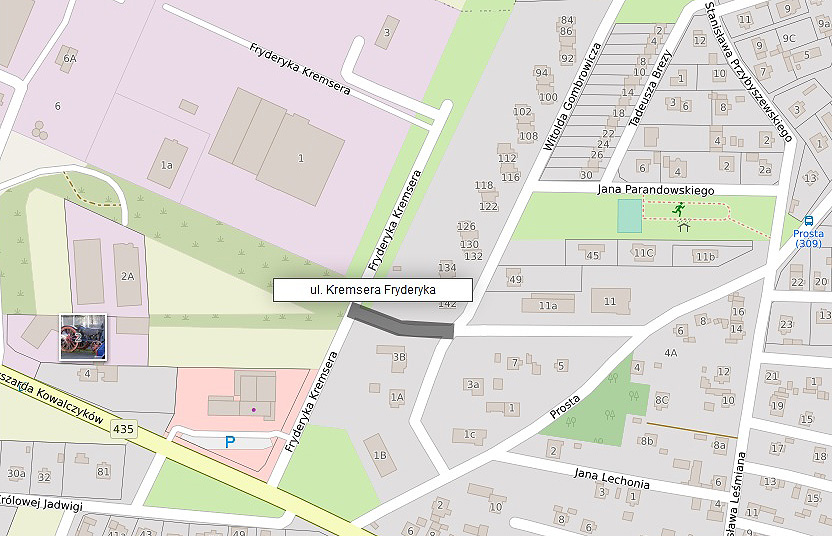Select building labeled 1a

pos(167,163)
